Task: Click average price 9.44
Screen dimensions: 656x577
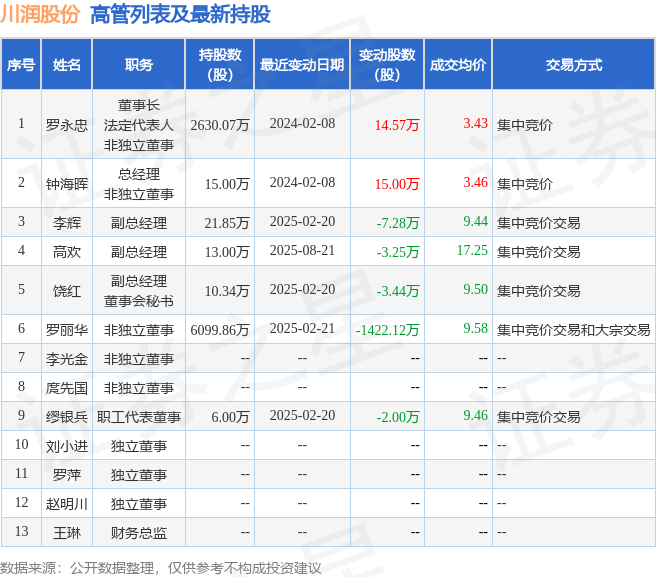Action: click(475, 221)
